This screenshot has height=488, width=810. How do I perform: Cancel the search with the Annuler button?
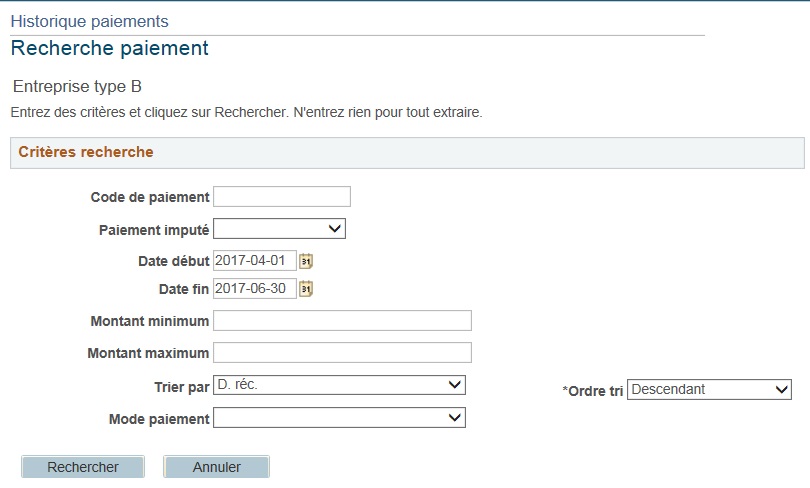pos(216,467)
